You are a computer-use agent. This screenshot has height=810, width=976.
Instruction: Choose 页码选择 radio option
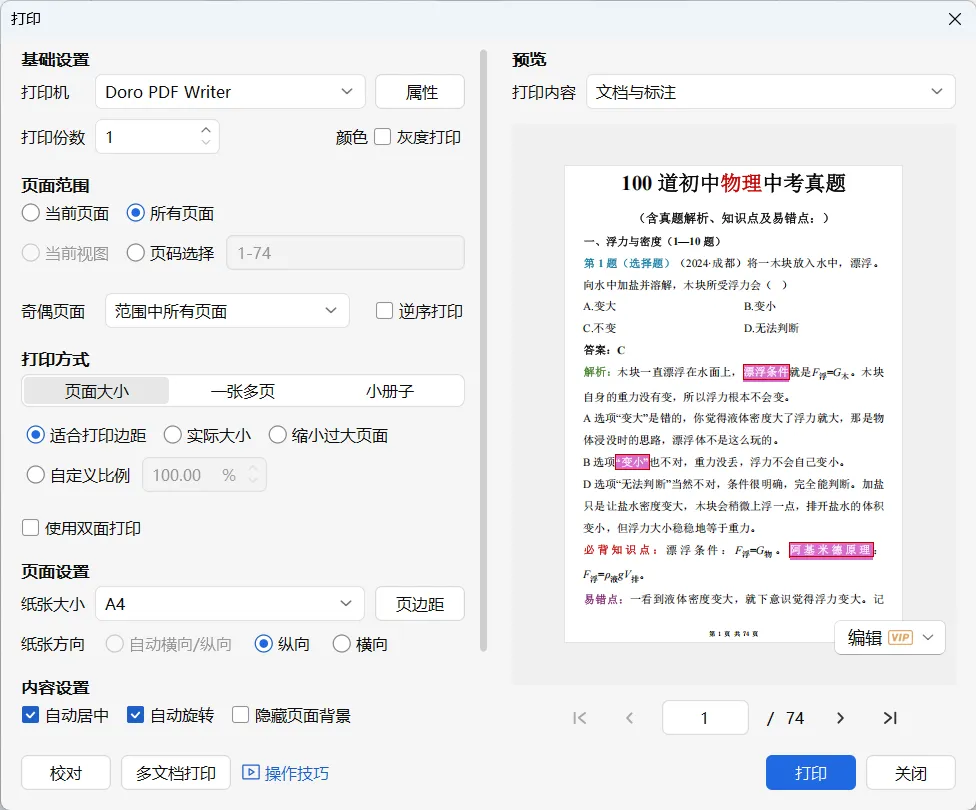pyautogui.click(x=135, y=253)
